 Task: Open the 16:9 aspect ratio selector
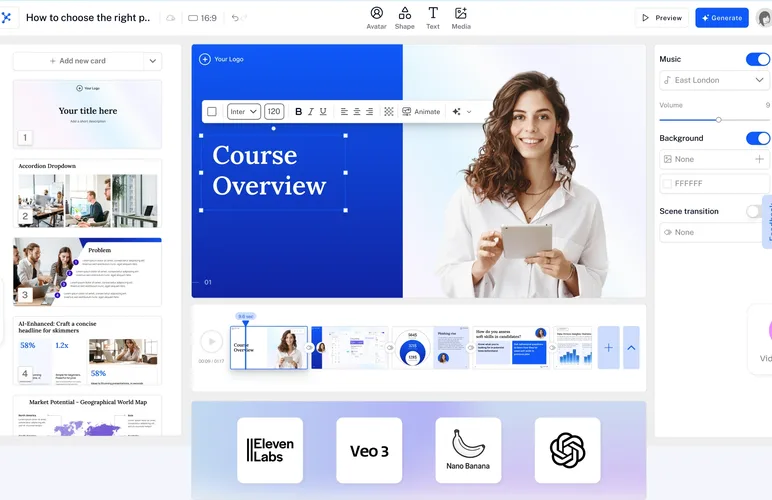click(202, 18)
